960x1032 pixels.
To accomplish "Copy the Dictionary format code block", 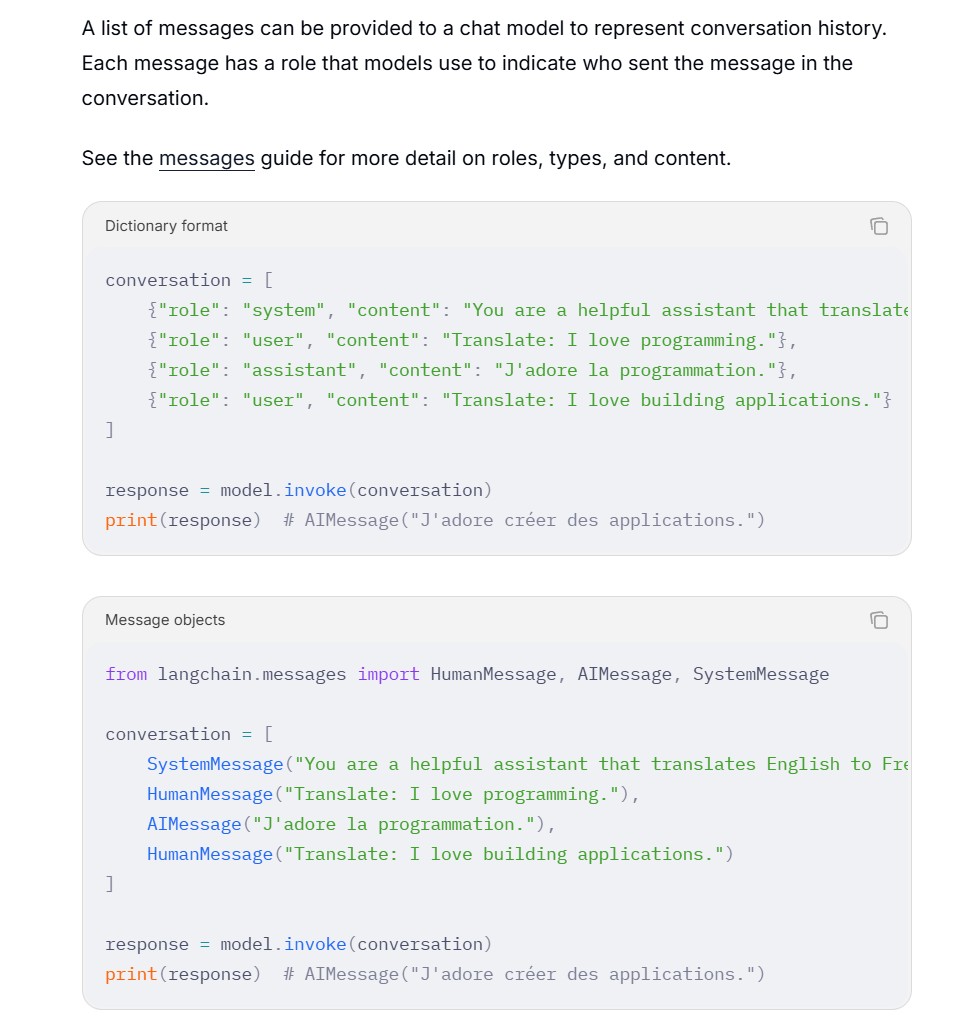I will (878, 226).
